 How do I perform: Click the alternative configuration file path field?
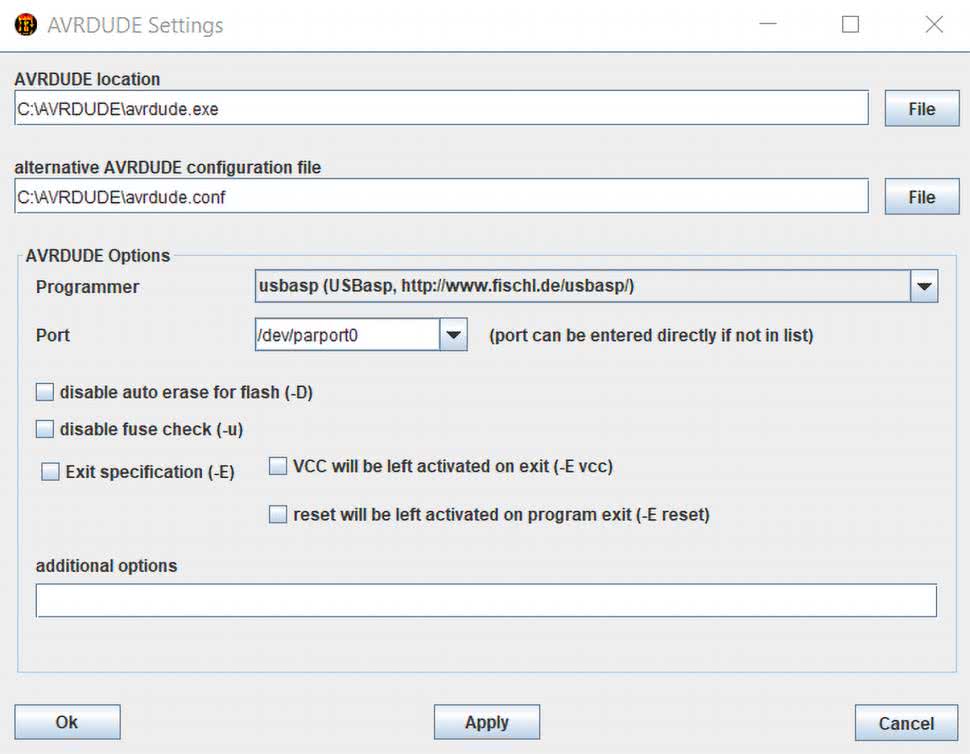click(x=441, y=197)
